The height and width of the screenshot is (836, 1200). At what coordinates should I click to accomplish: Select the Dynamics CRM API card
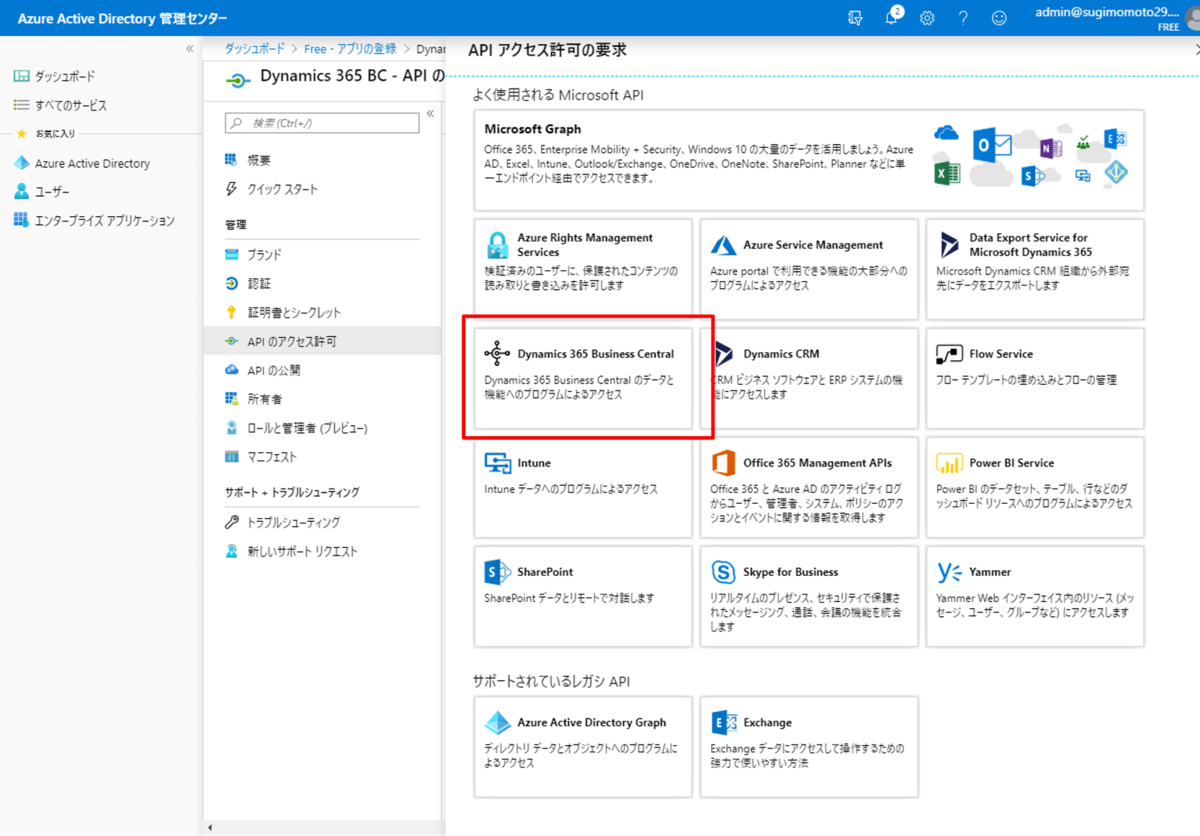pyautogui.click(x=809, y=378)
